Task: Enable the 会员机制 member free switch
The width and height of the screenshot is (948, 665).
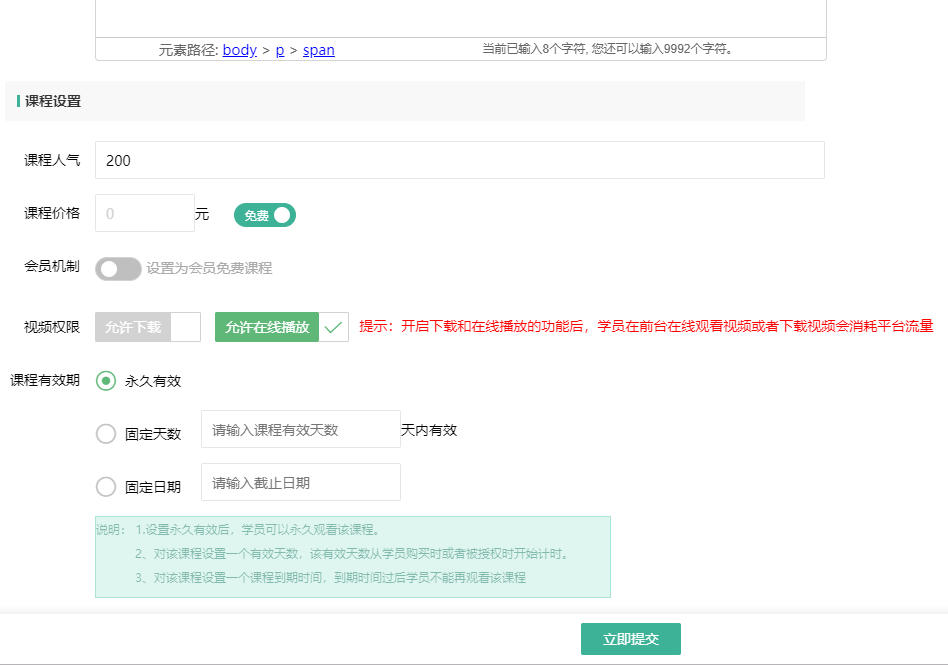Action: [x=118, y=269]
